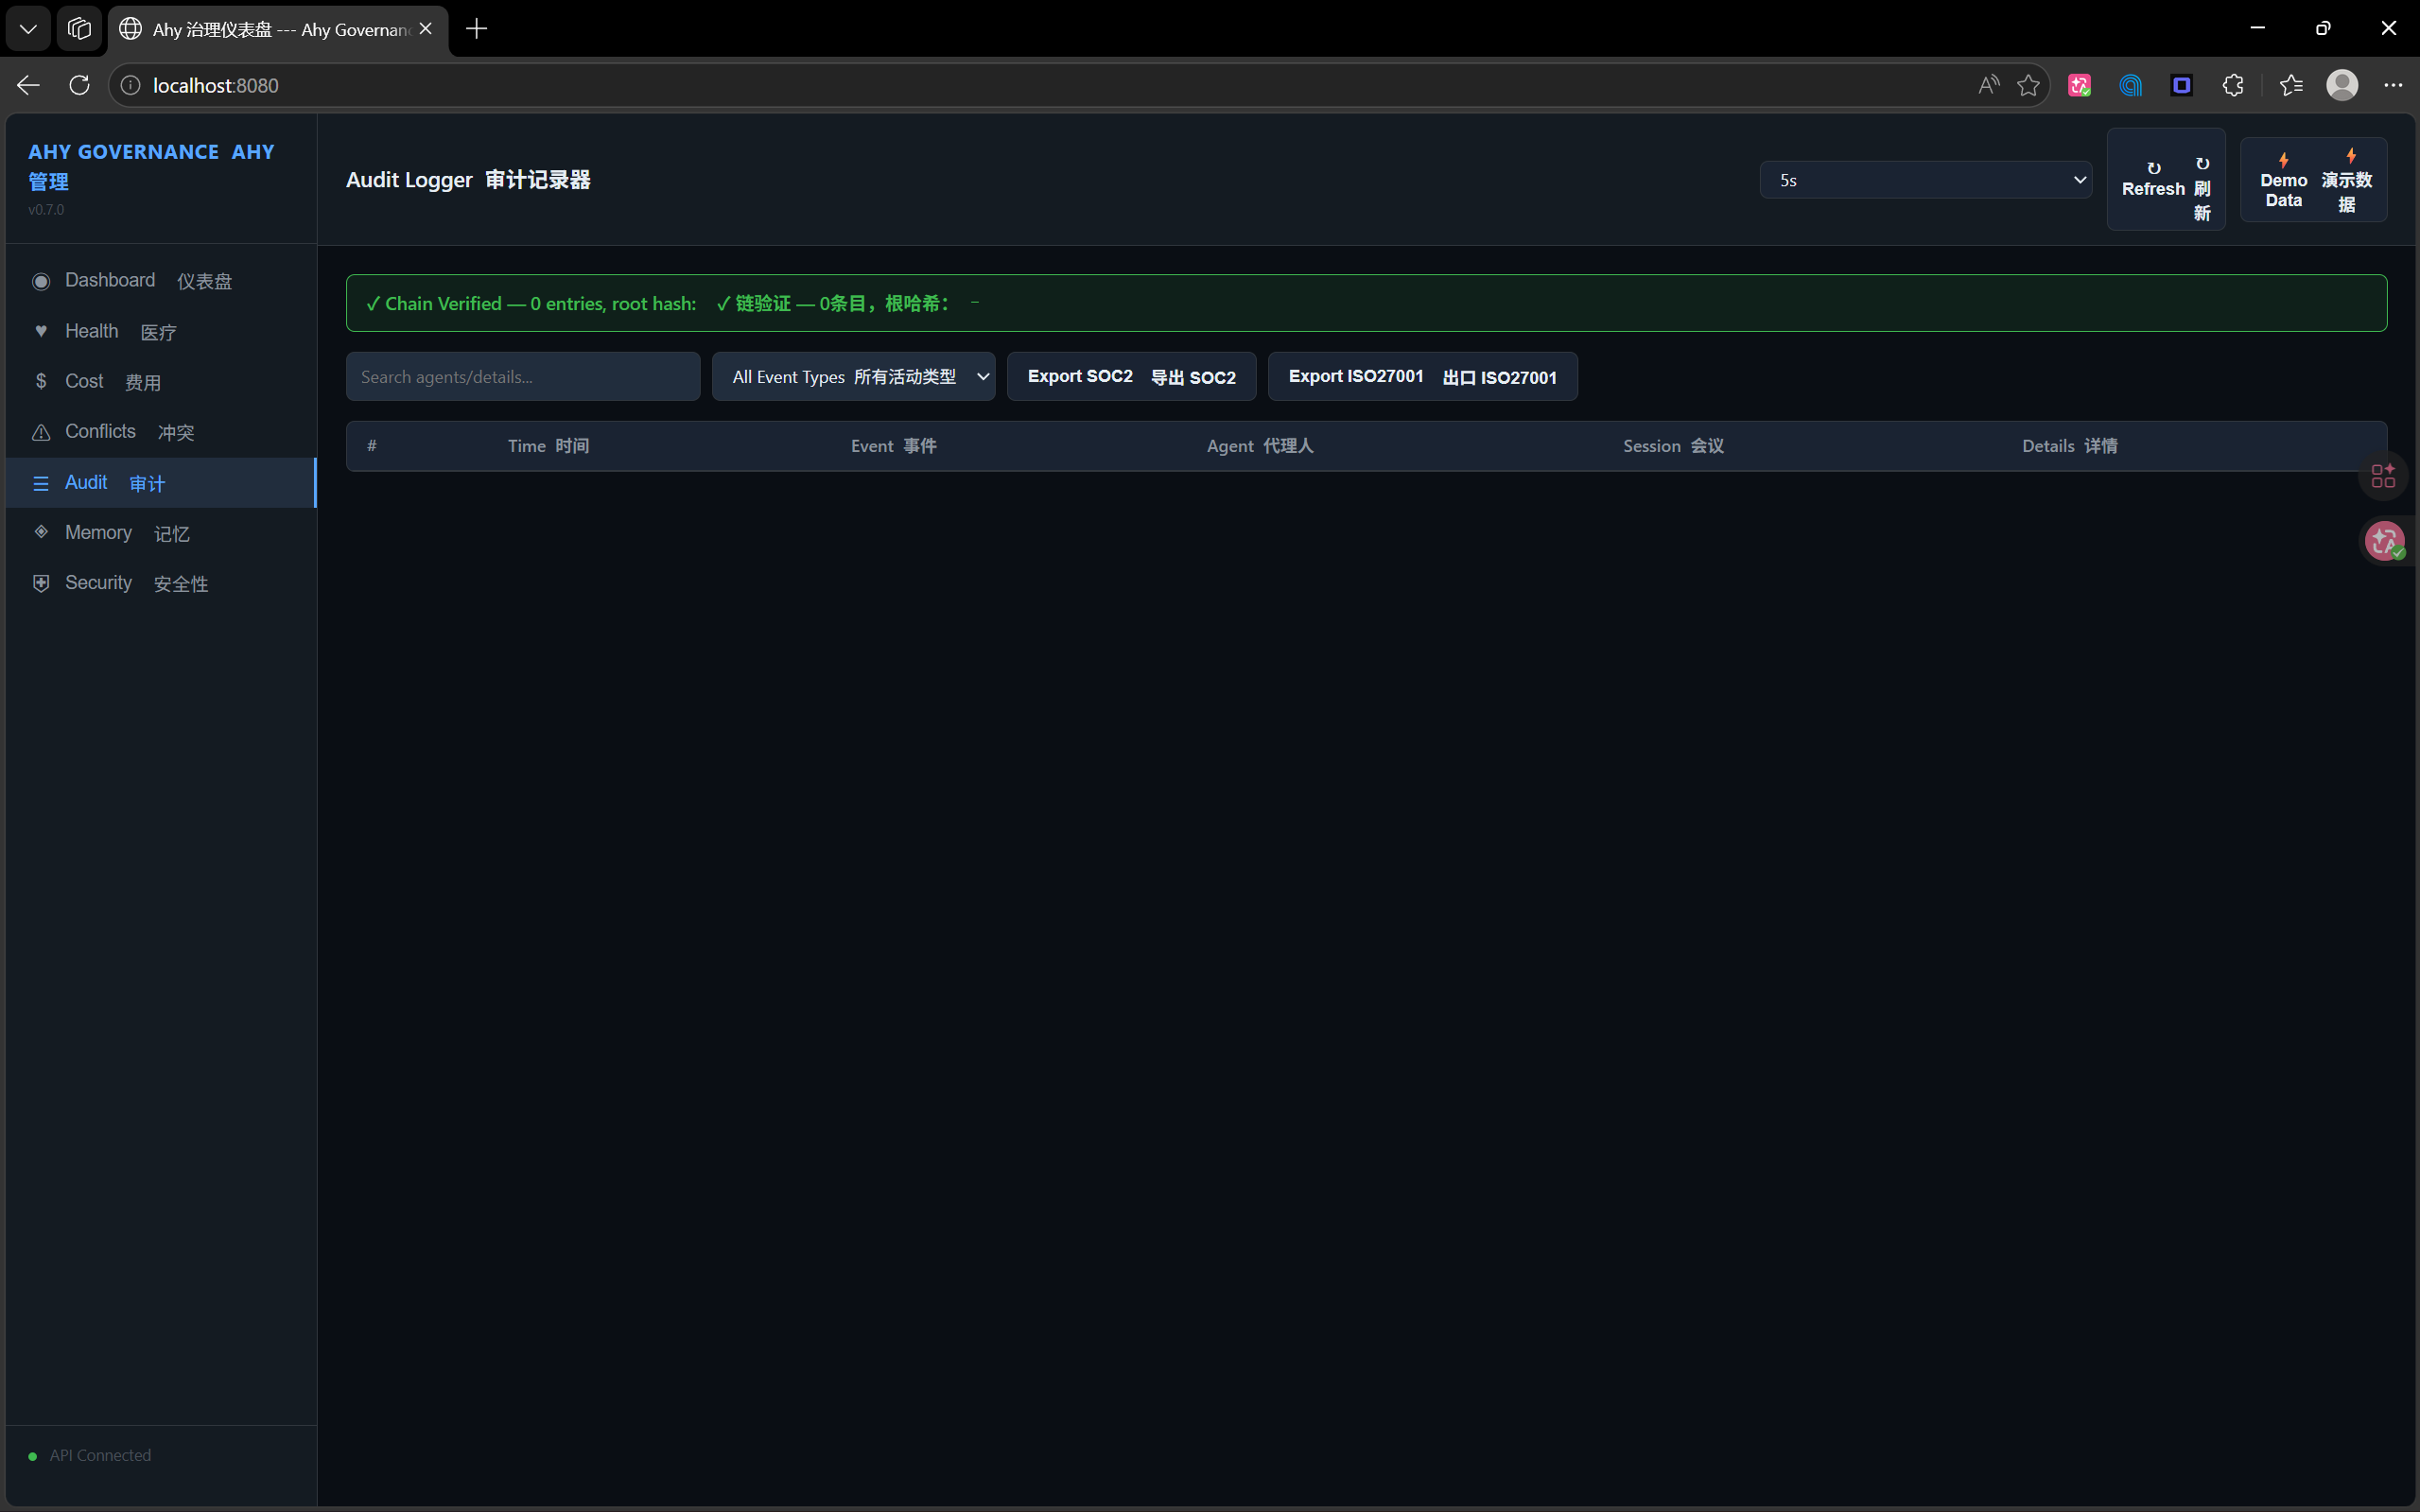Viewport: 2420px width, 1512px height.
Task: Click the Session column header
Action: 1673,446
